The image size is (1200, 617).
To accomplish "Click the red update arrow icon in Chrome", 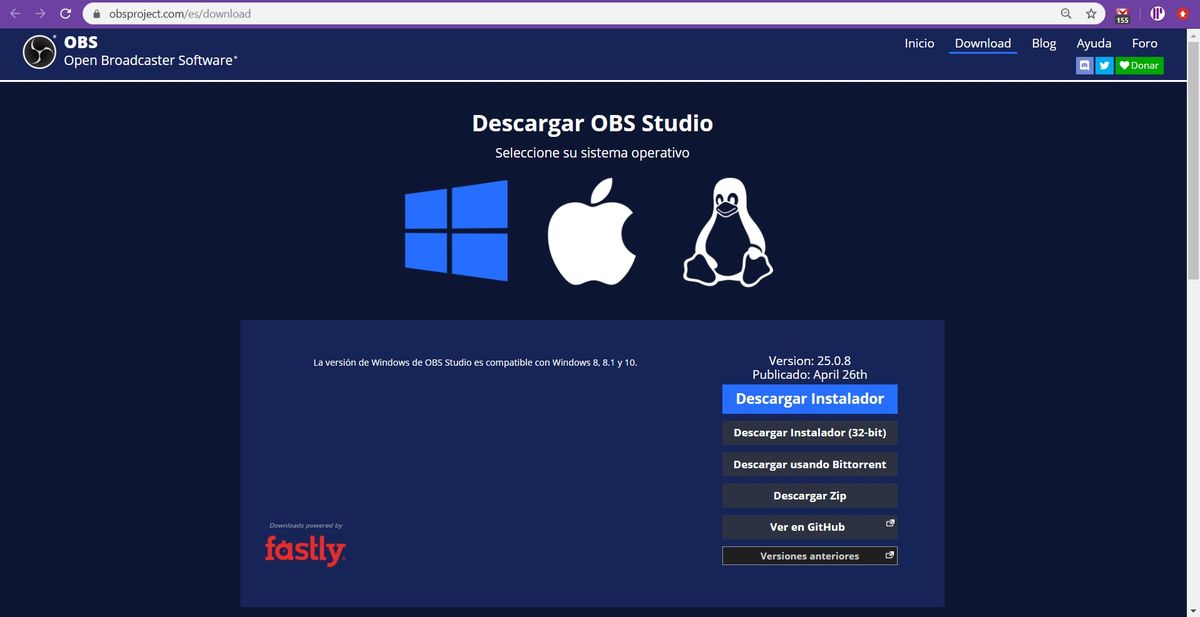I will [1183, 14].
